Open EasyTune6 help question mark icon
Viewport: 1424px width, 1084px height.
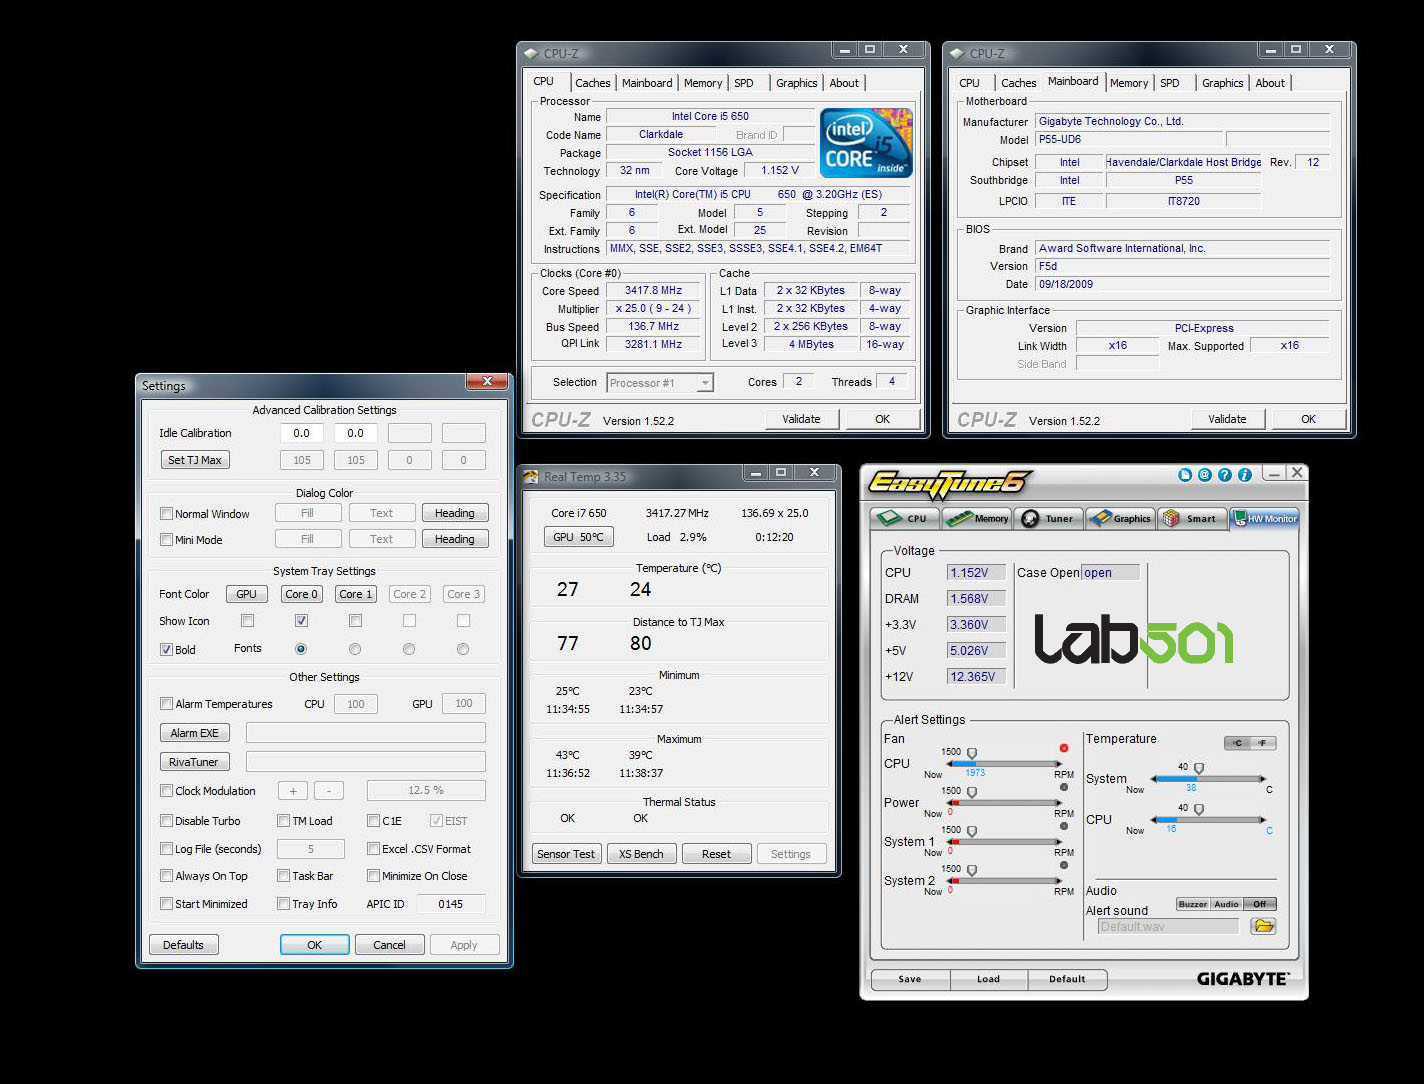coord(1225,475)
